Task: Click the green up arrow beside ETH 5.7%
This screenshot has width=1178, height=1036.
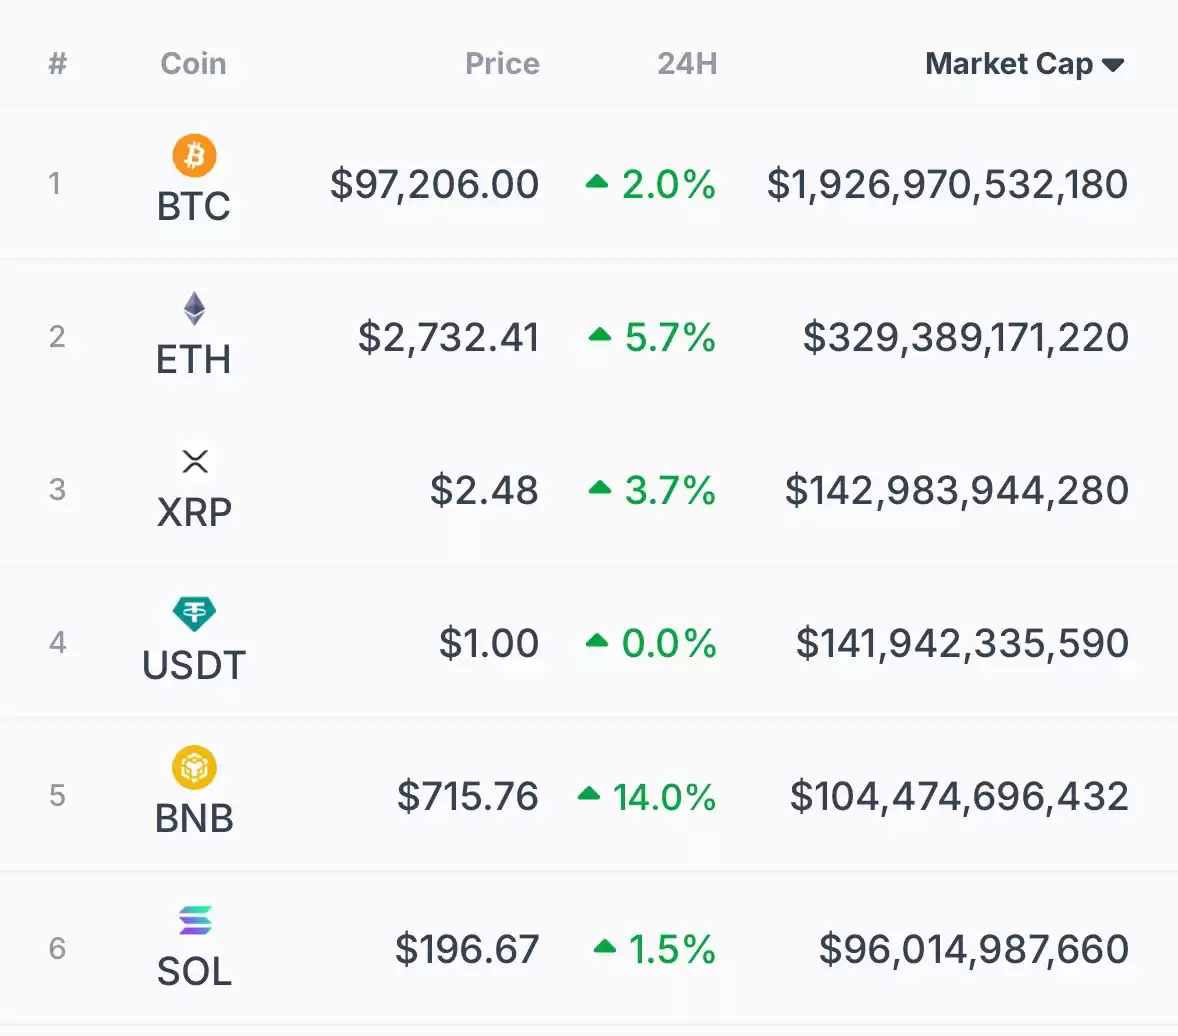Action: coord(600,334)
